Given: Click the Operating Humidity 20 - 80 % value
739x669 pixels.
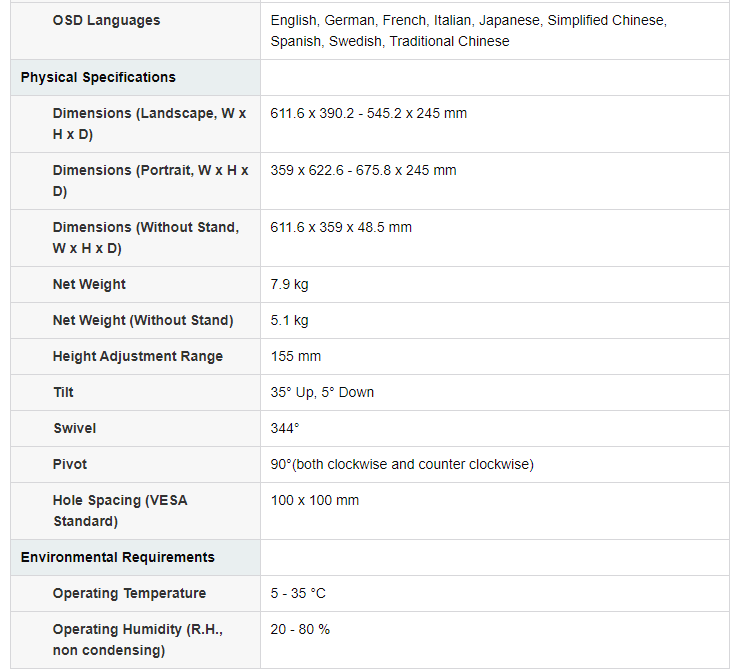Looking at the screenshot, I should coord(300,629).
